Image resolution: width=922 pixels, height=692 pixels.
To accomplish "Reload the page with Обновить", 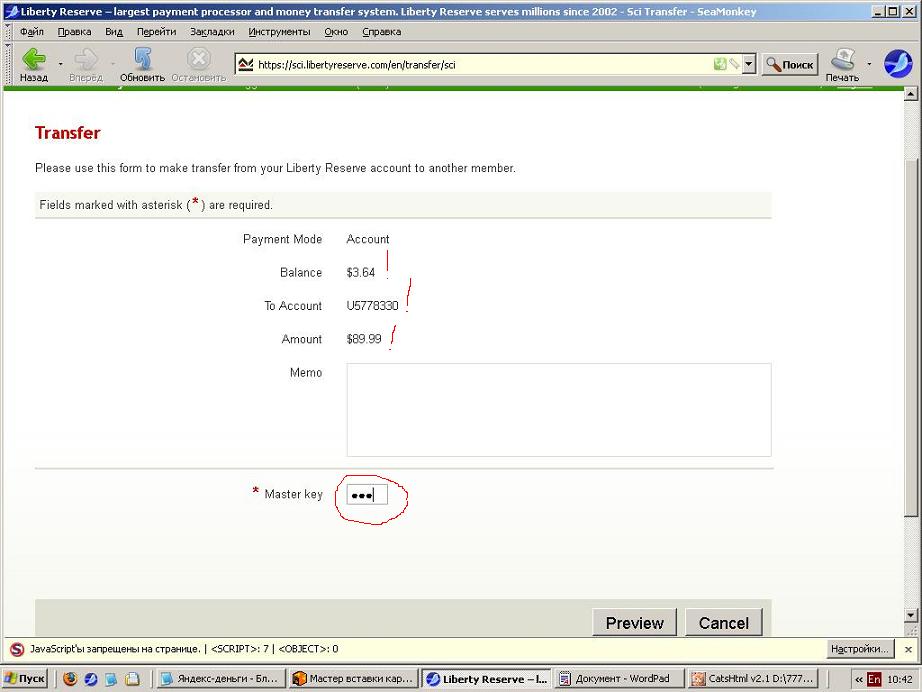I will (x=142, y=65).
